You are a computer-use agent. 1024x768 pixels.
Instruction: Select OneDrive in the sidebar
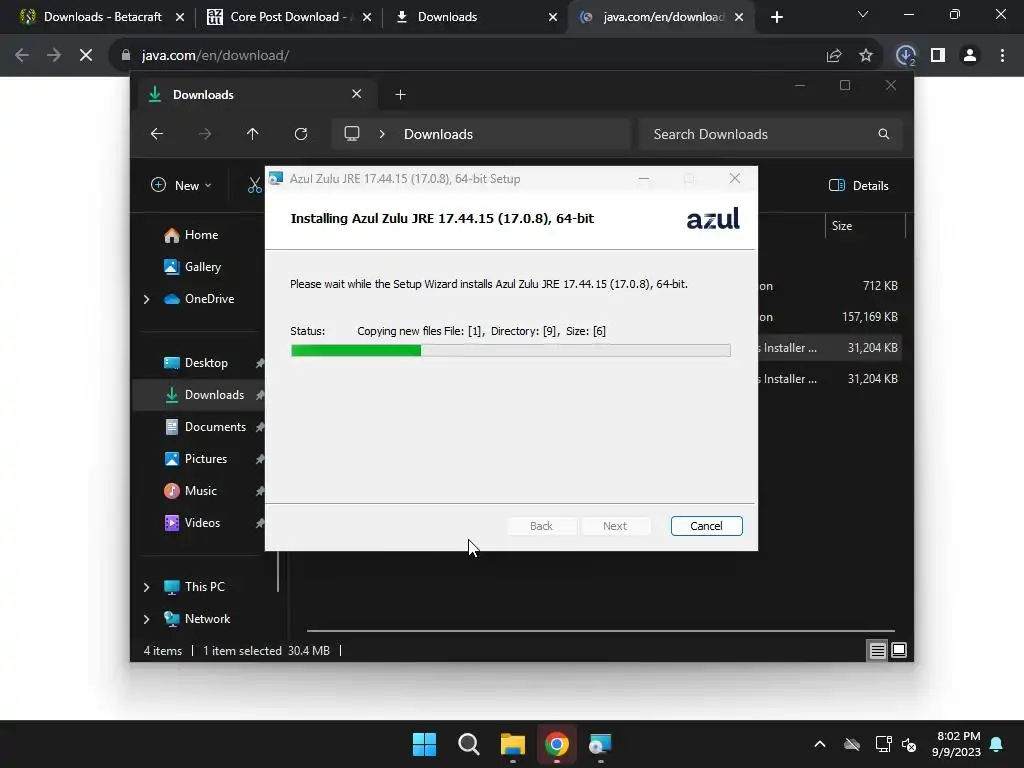tap(199, 298)
